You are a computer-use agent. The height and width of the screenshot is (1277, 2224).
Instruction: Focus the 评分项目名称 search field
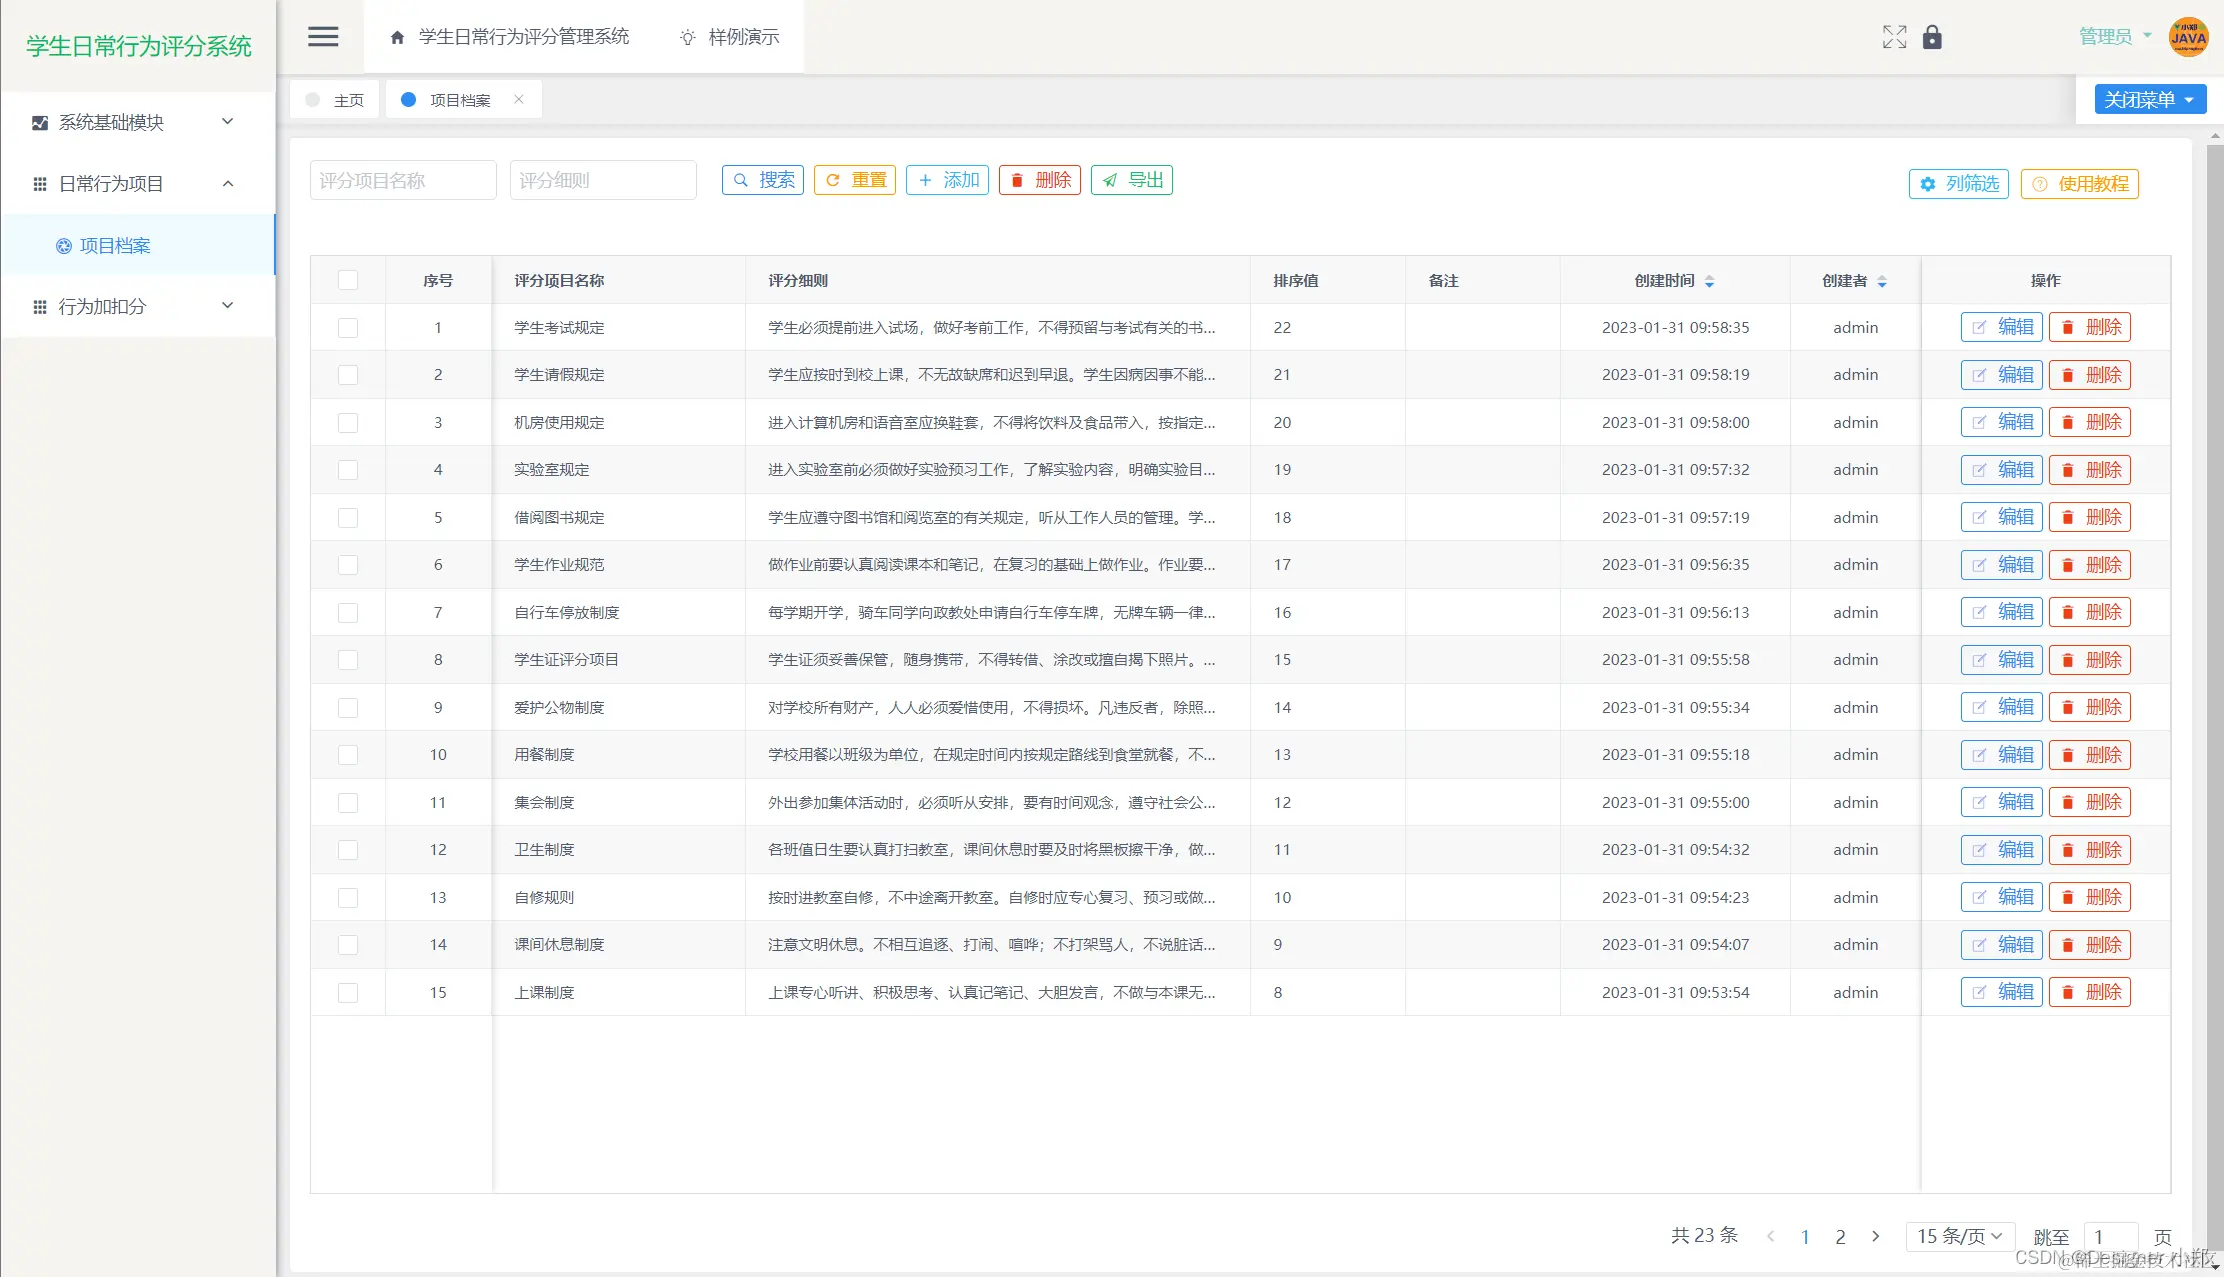pyautogui.click(x=403, y=180)
